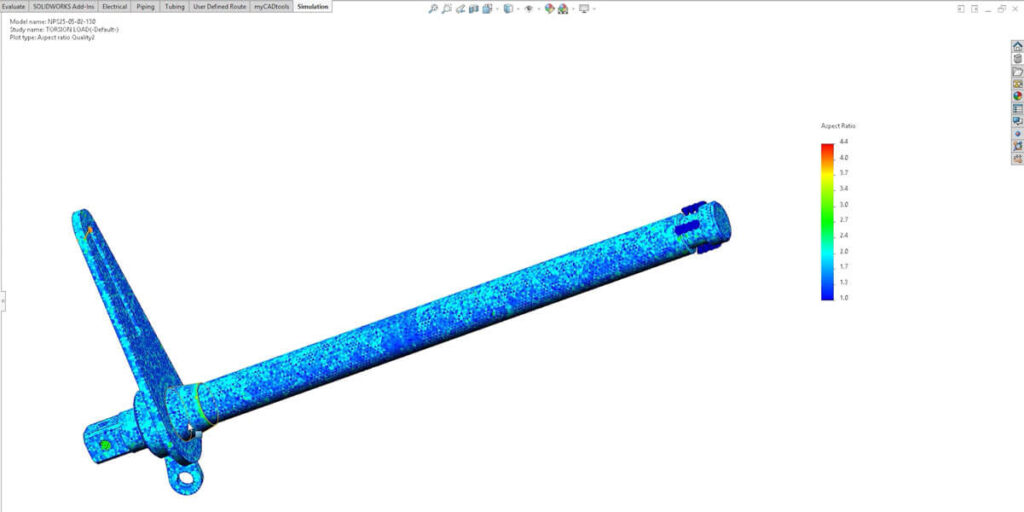The width and height of the screenshot is (1024, 512).
Task: Click the Aspect Ratio legend title
Action: (x=838, y=125)
